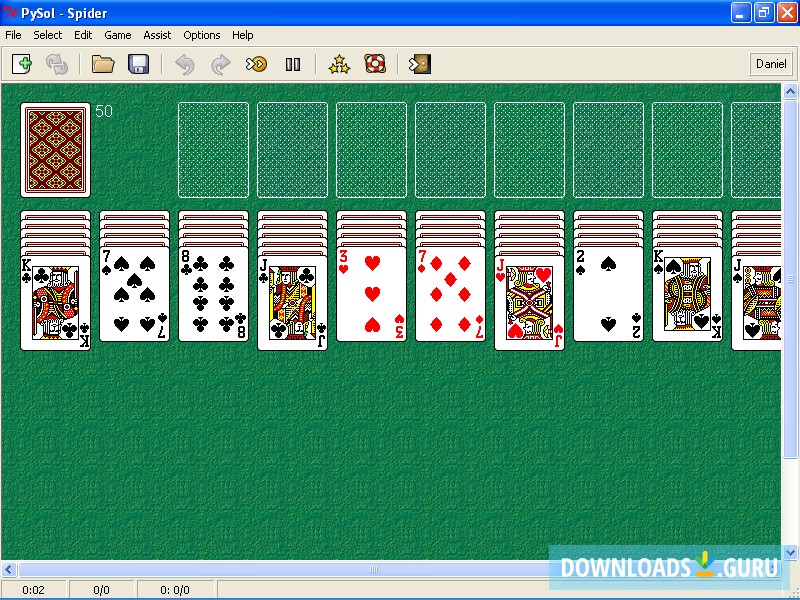Select the 7 of spades card
Screen dimensions: 800x600
point(134,294)
